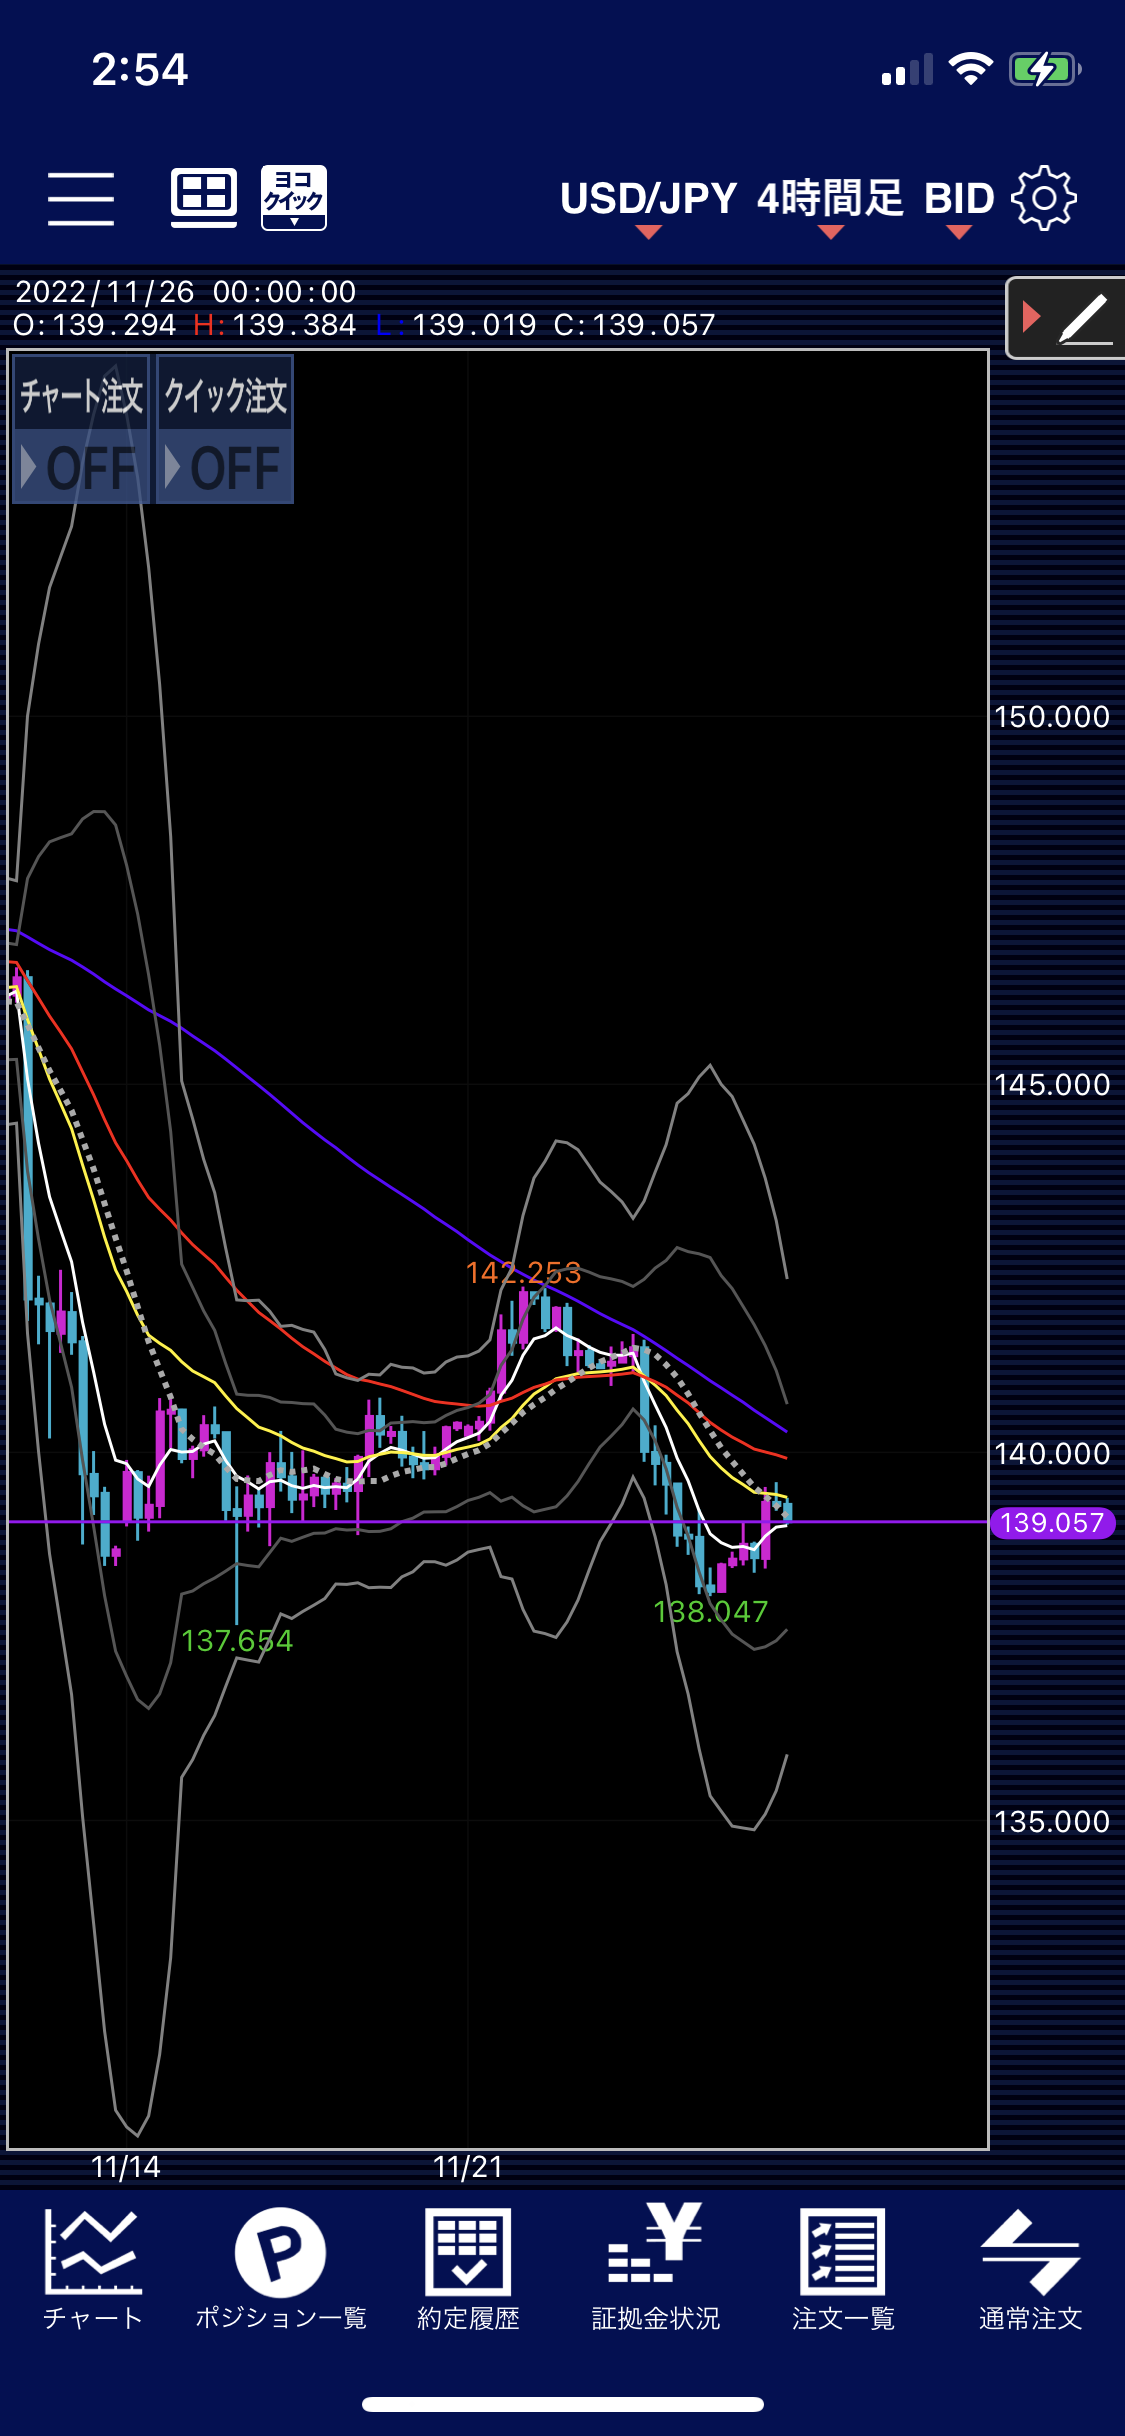
Task: Tap the 150.000 price axis label
Action: (1052, 717)
